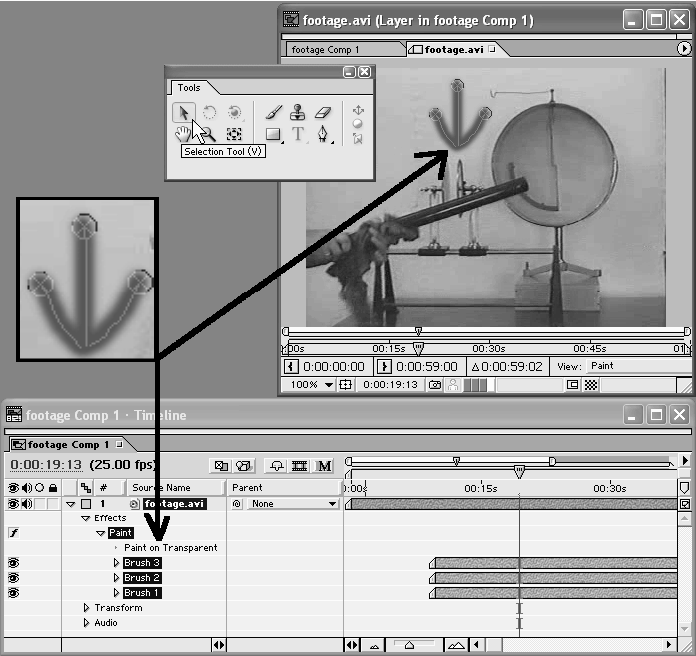
Task: Pick the Eraser tool
Action: coord(323,113)
